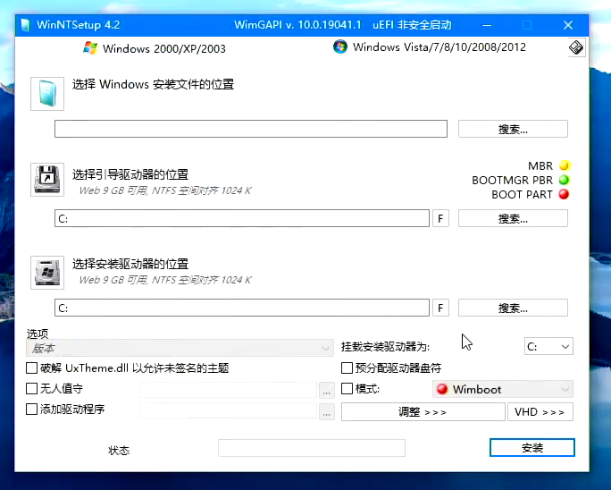Click search button for installation drive location

click(513, 308)
